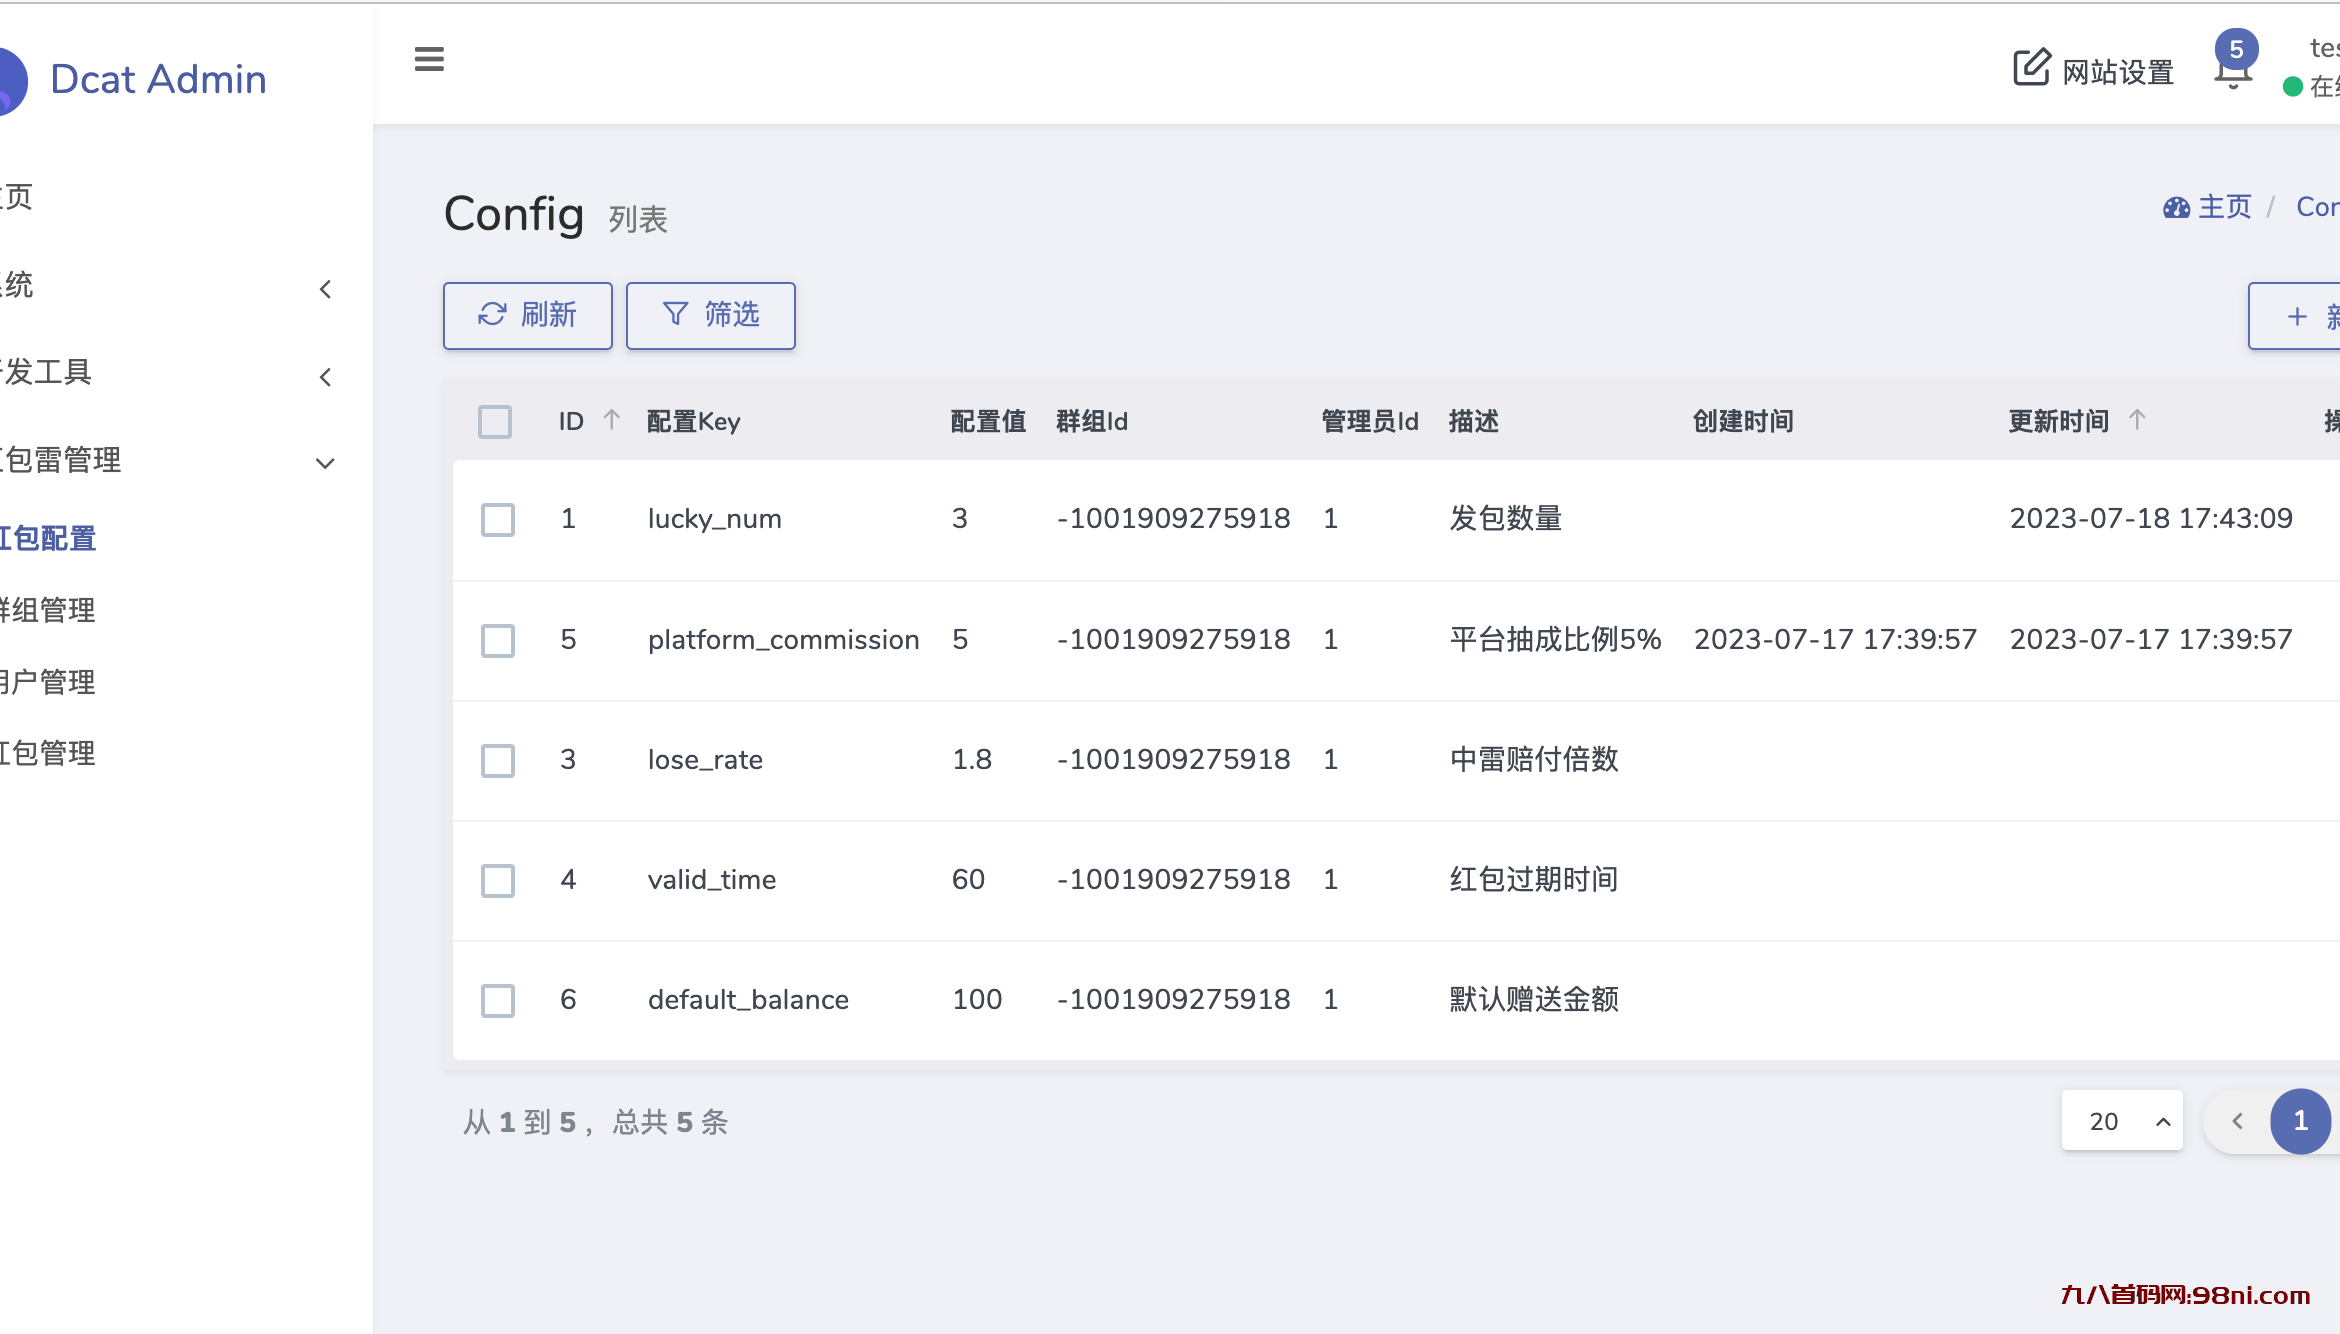Screen dimensions: 2340x1334
Task: Expand the 系统 sidebar section
Action: [x=325, y=288]
